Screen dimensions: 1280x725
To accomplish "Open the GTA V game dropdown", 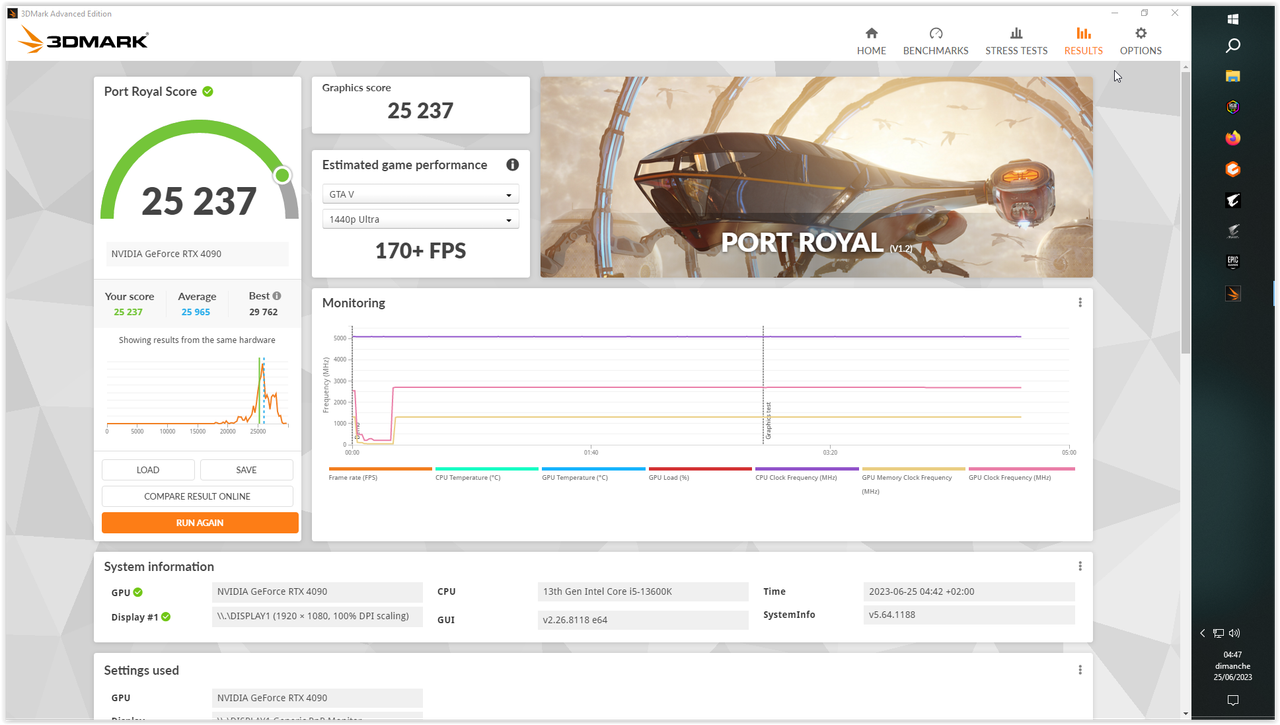I will tap(420, 195).
